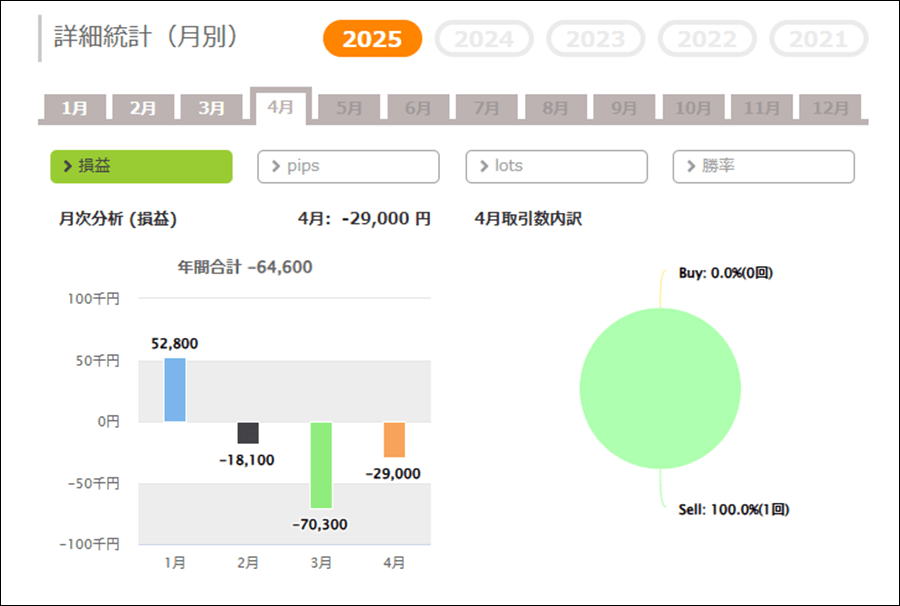900x606 pixels.
Task: Click the 2月 x-axis label
Action: pyautogui.click(x=248, y=563)
